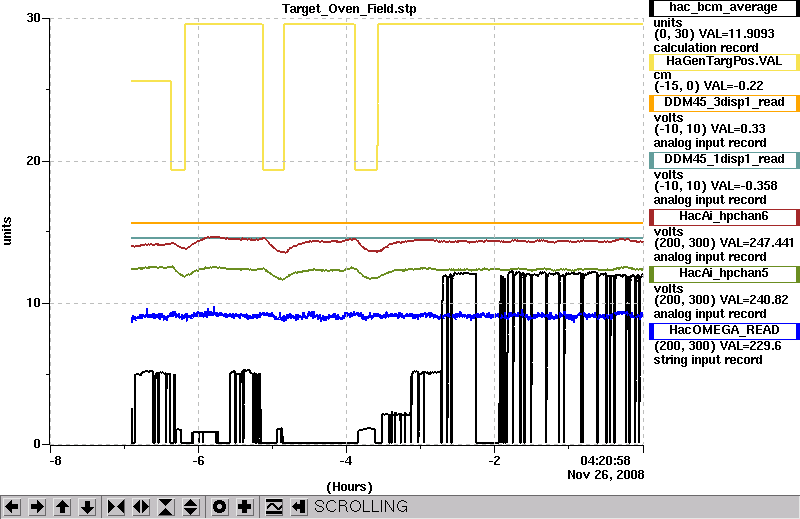Click the SCROLLING status text
Viewport: 800px width, 519px height.
(x=361, y=506)
